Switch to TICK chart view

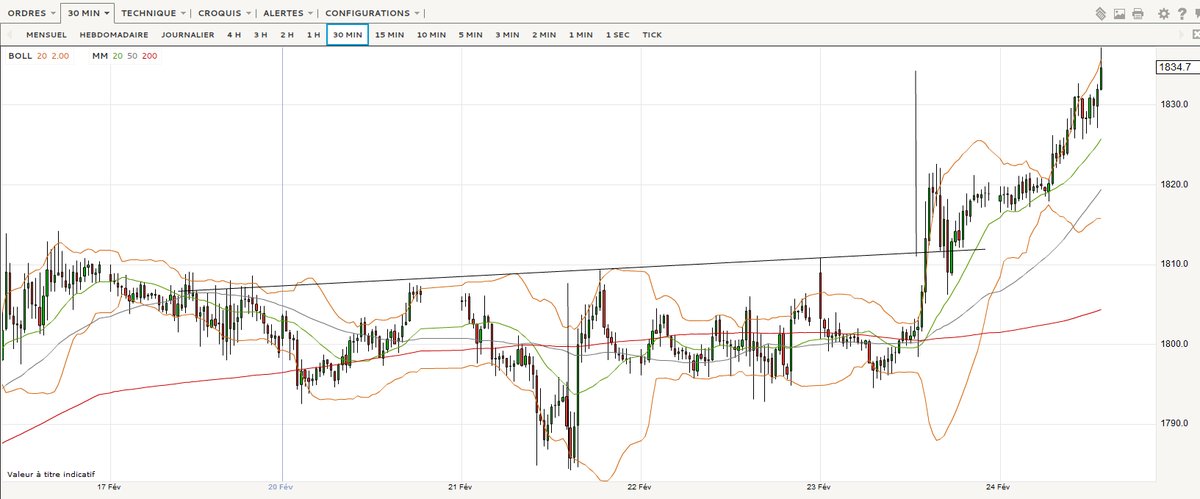click(x=652, y=34)
